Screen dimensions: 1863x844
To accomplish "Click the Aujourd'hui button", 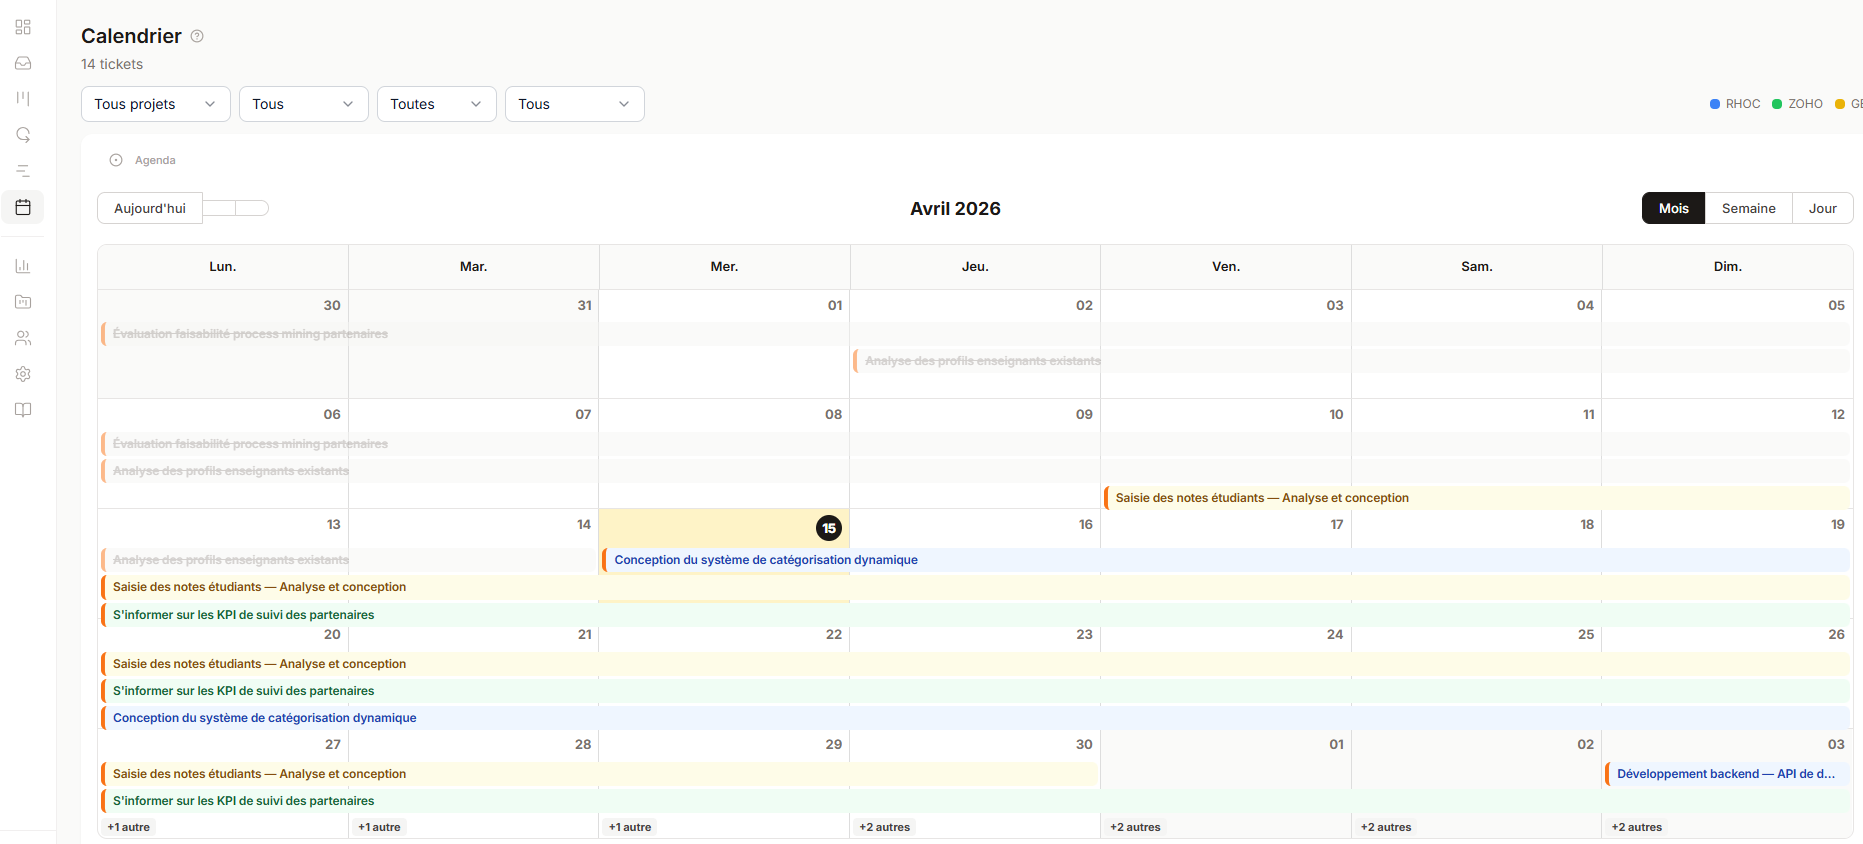I will coord(150,208).
